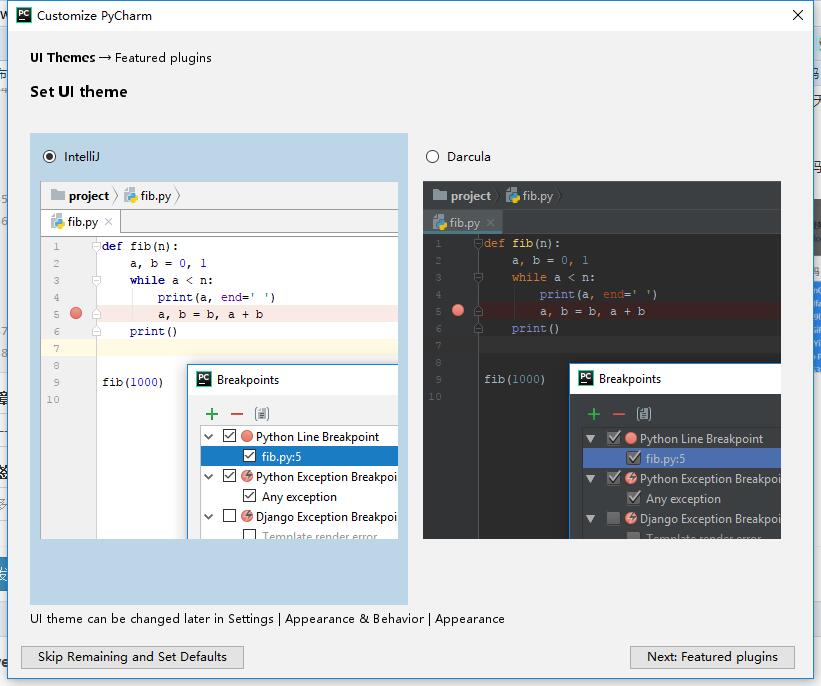Click Python Line Breakpoint red icon, light preview
This screenshot has height=686, width=821.
(x=247, y=436)
